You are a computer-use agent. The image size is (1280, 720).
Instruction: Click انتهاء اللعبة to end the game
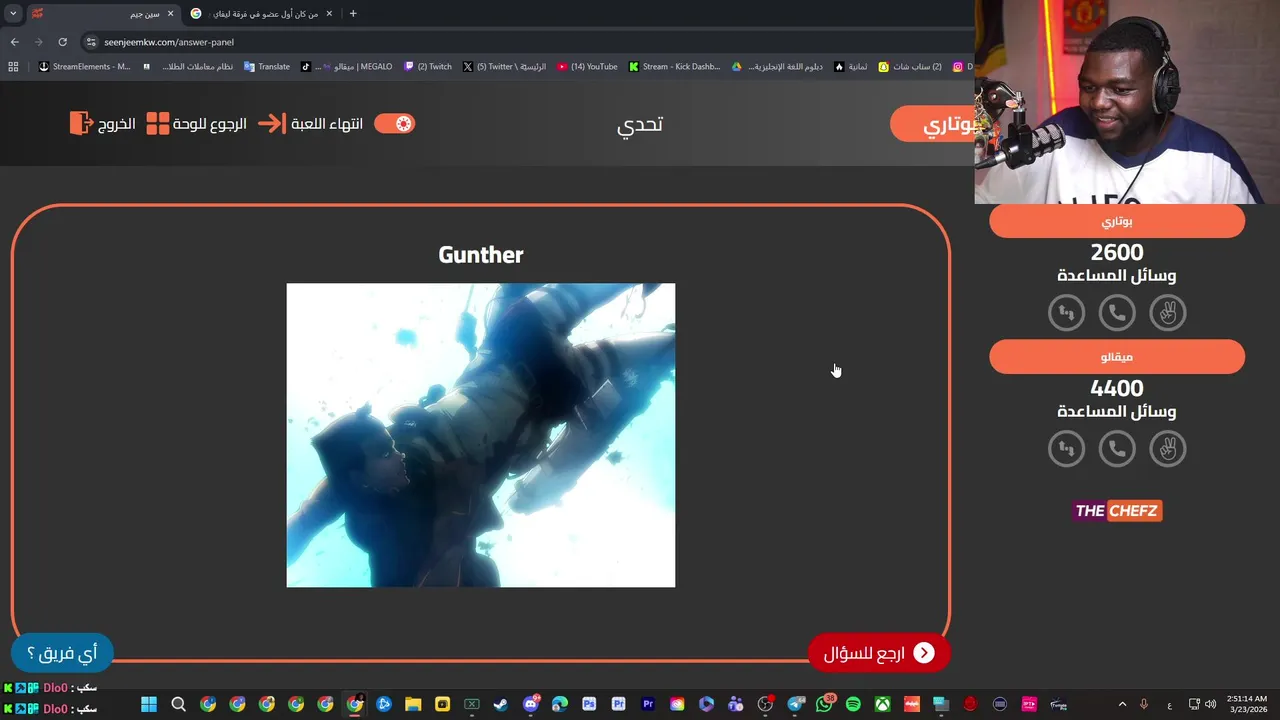coord(311,124)
